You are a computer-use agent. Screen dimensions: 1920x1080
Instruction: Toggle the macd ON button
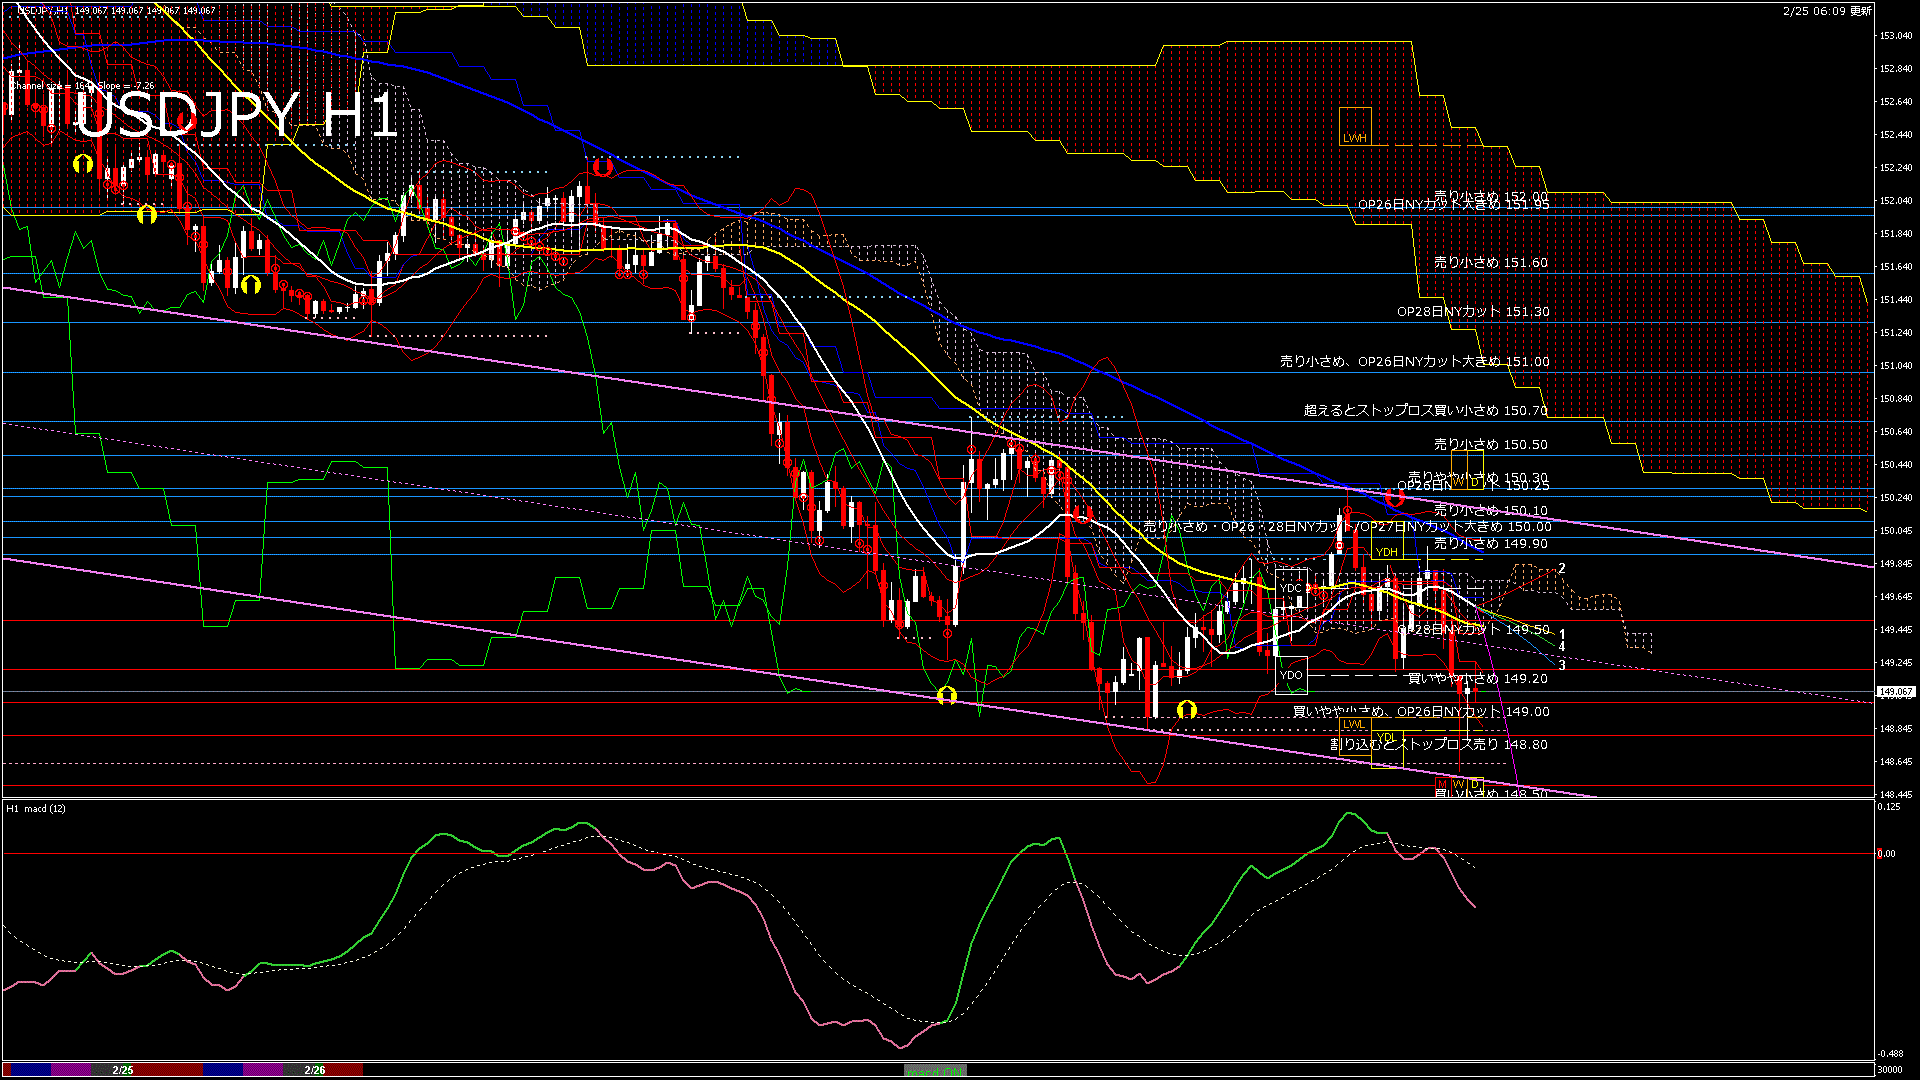pyautogui.click(x=935, y=1070)
